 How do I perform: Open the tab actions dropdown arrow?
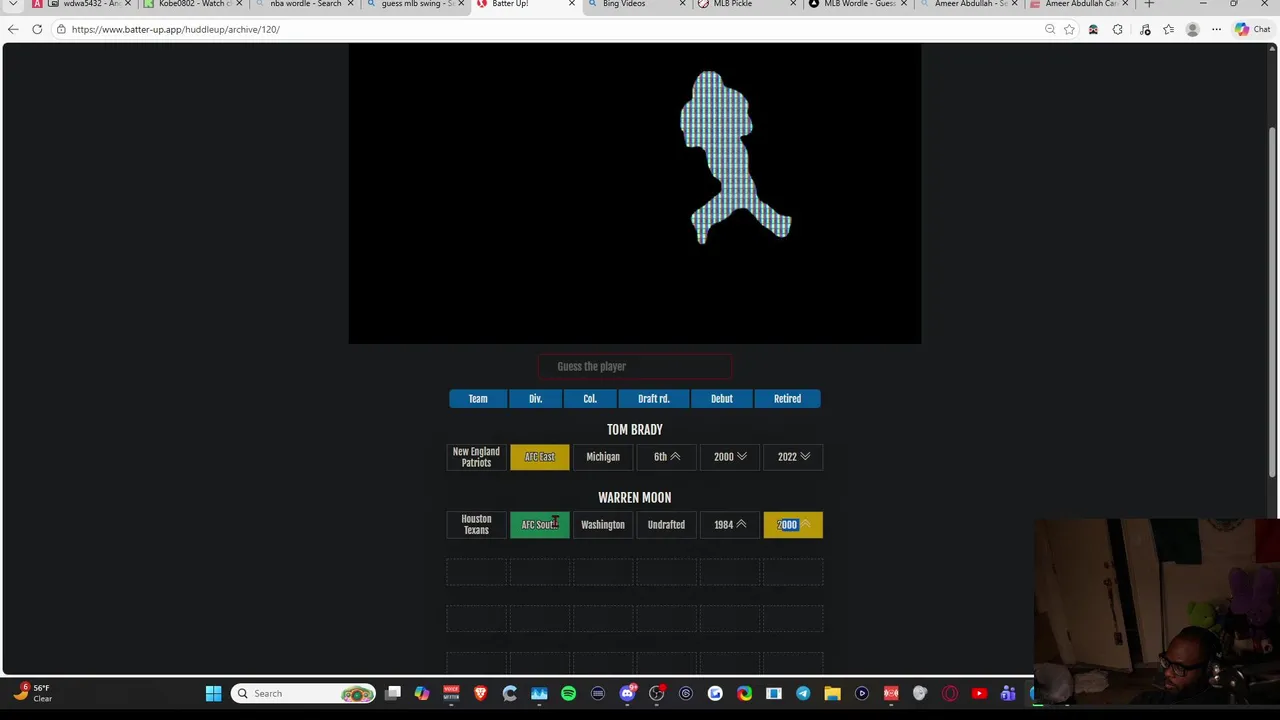pos(13,4)
